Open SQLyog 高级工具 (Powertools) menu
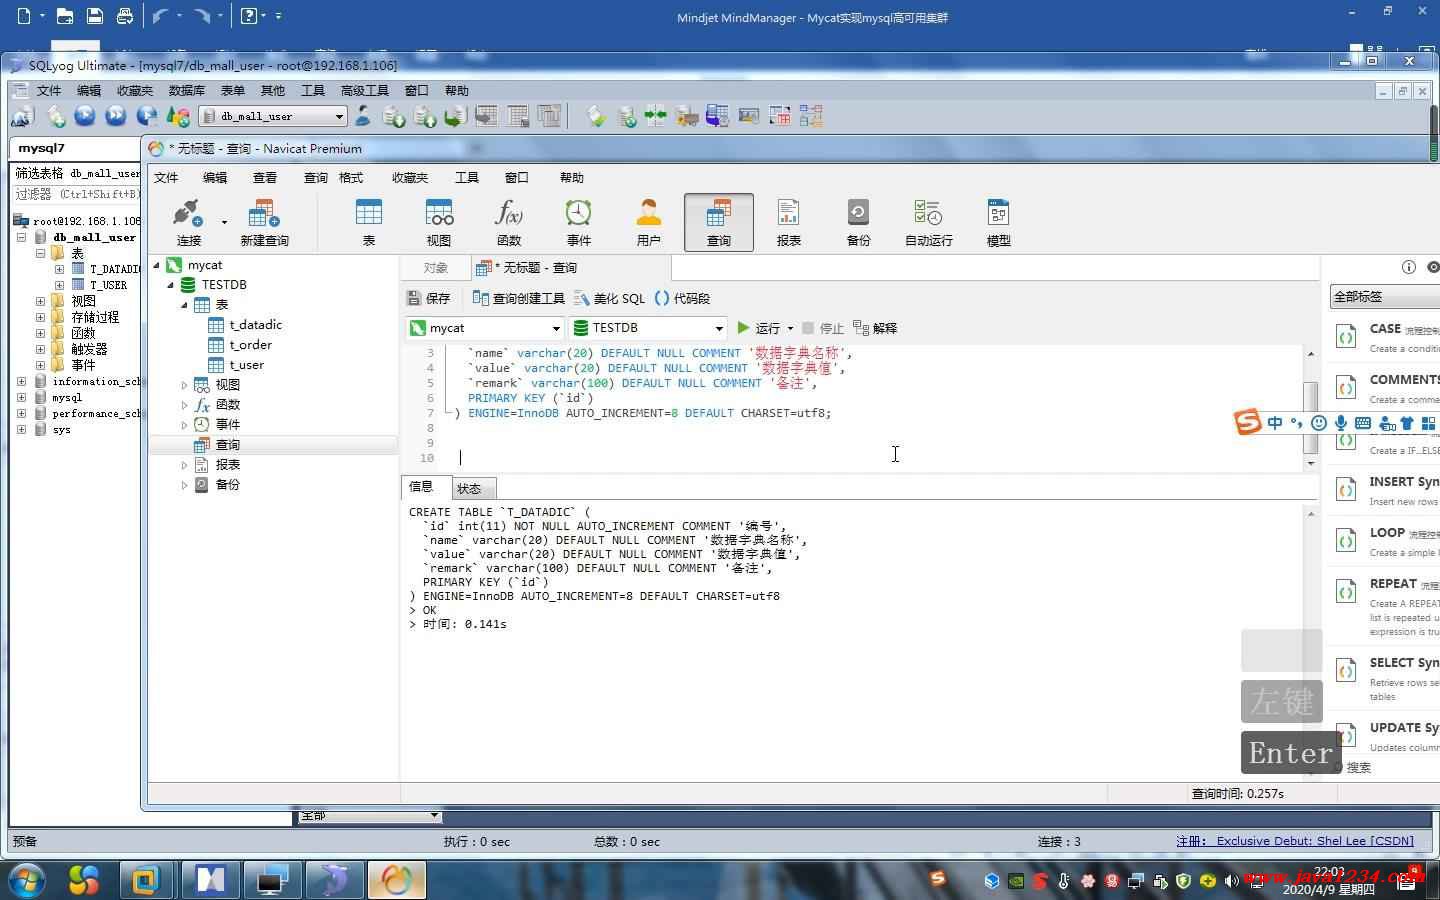Image resolution: width=1440 pixels, height=900 pixels. [x=365, y=90]
